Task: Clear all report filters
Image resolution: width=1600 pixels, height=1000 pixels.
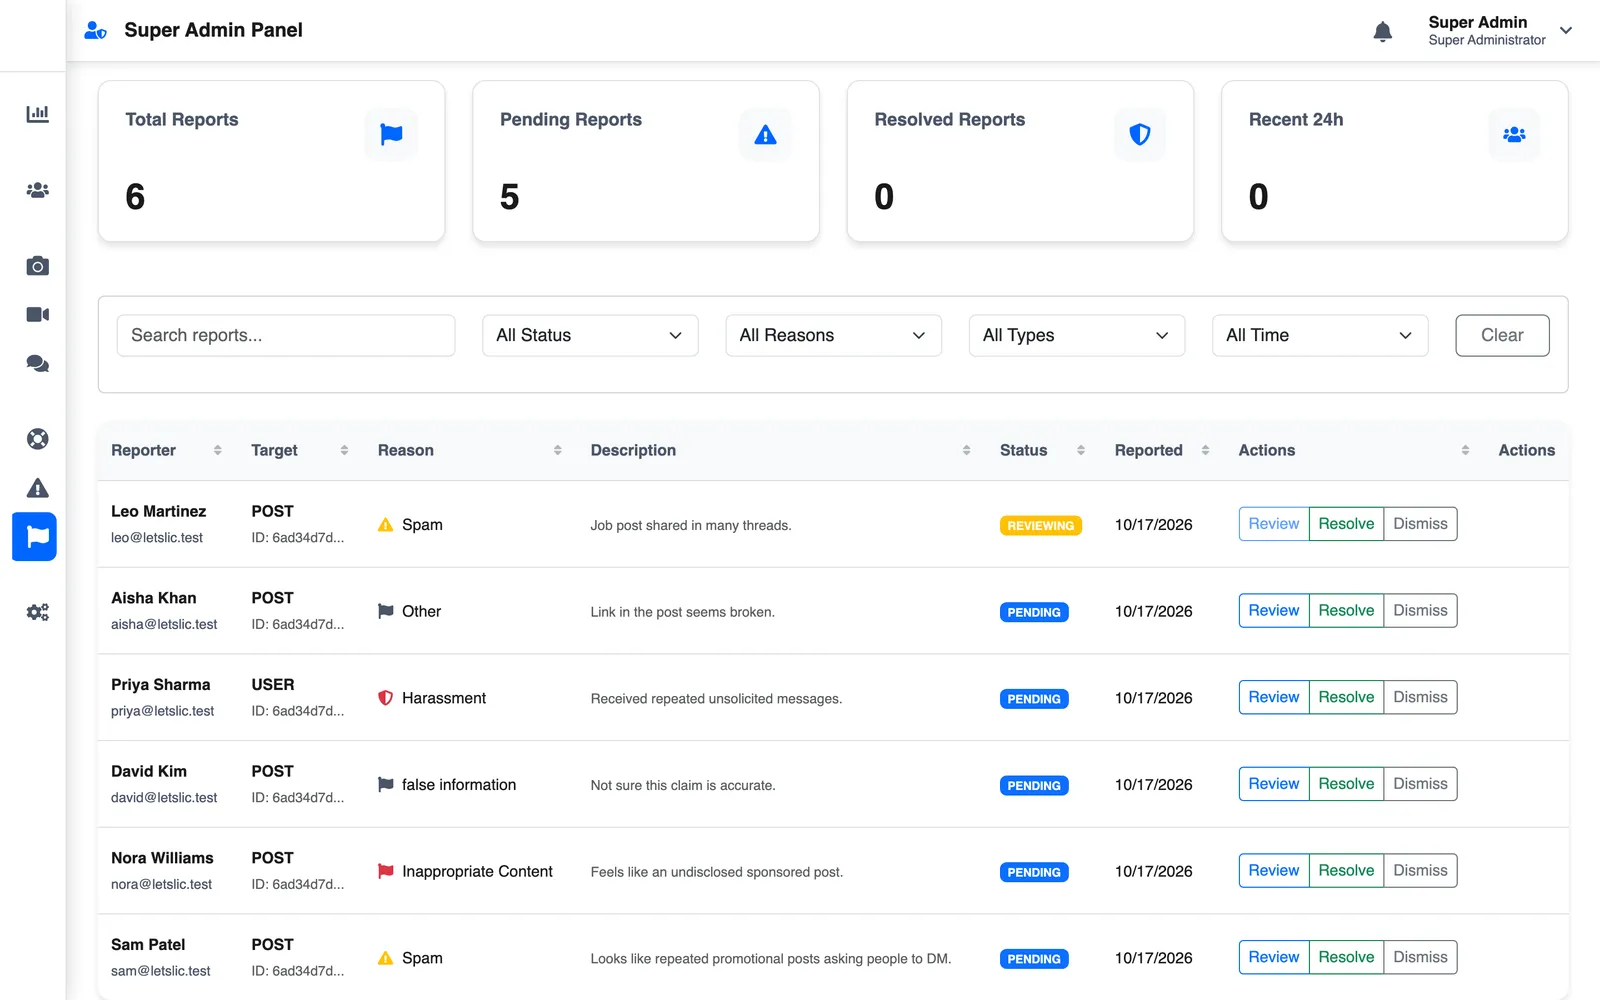Action: (x=1502, y=336)
